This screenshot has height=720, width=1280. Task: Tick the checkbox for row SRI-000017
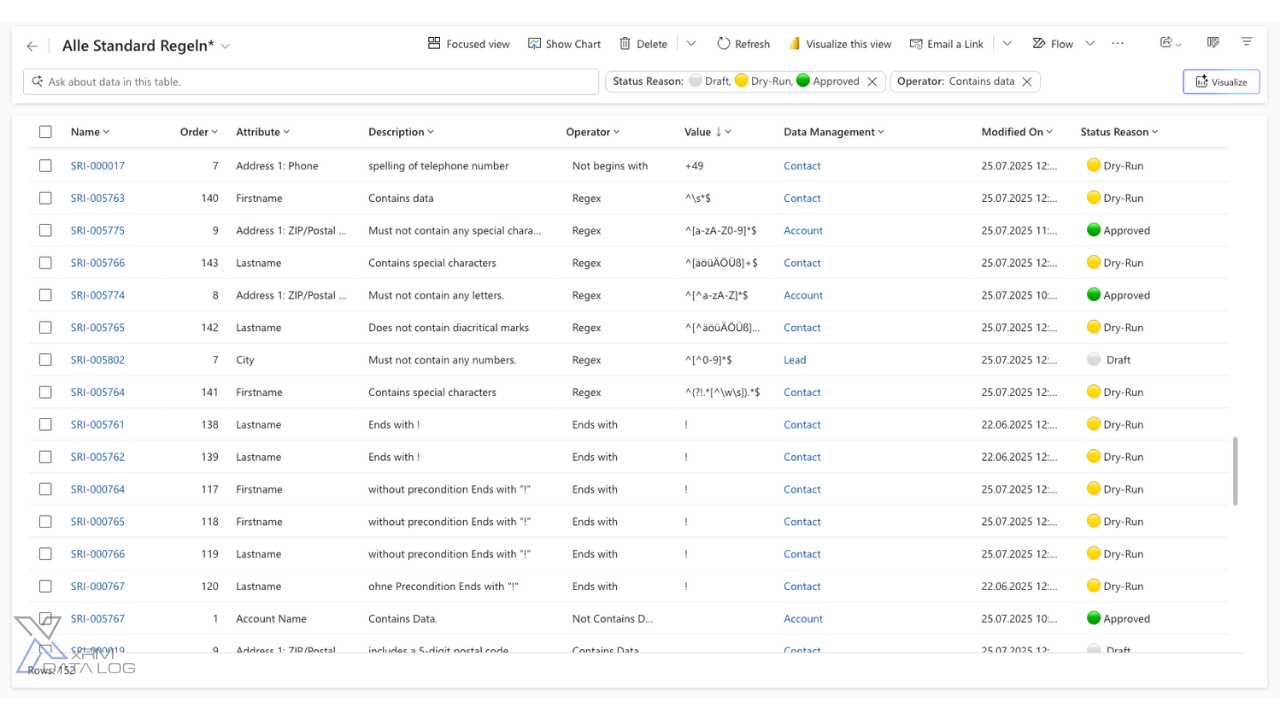tap(45, 166)
